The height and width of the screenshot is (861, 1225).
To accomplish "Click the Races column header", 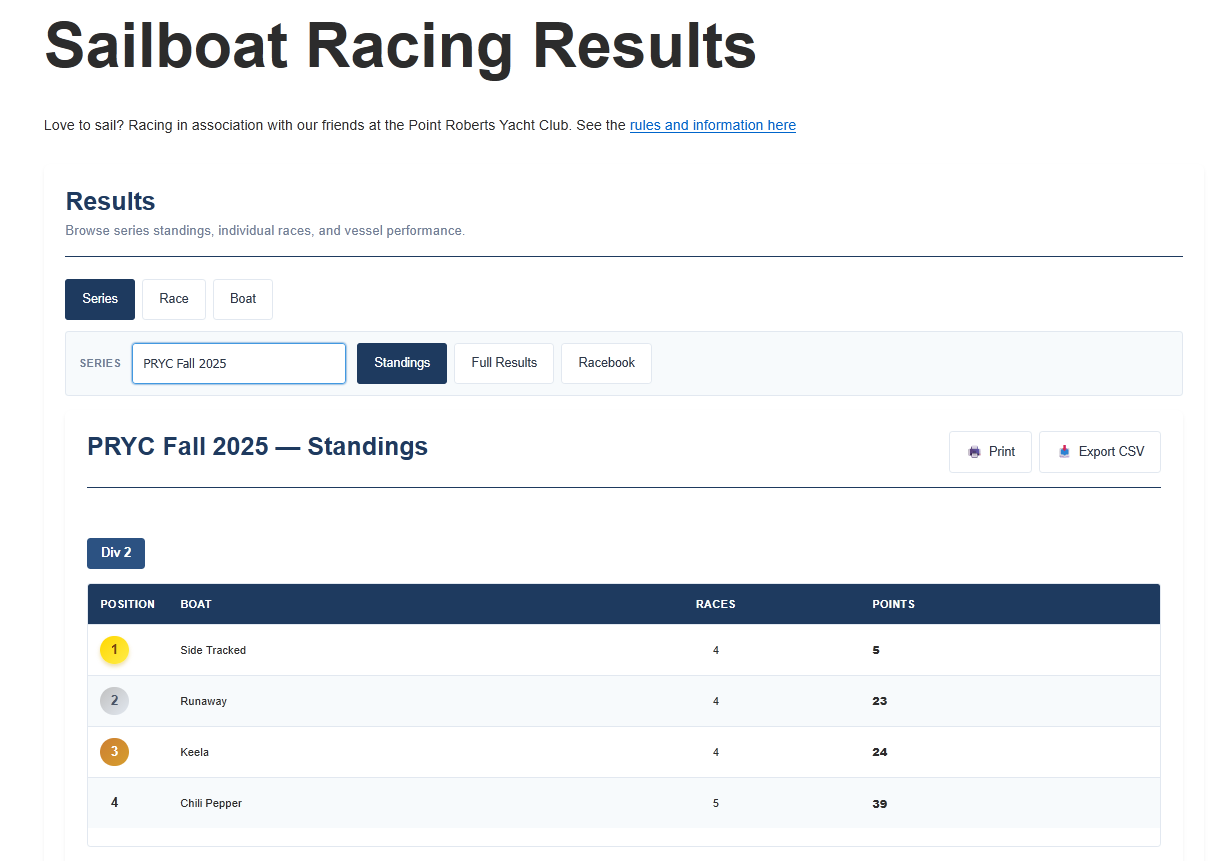I will (x=715, y=604).
